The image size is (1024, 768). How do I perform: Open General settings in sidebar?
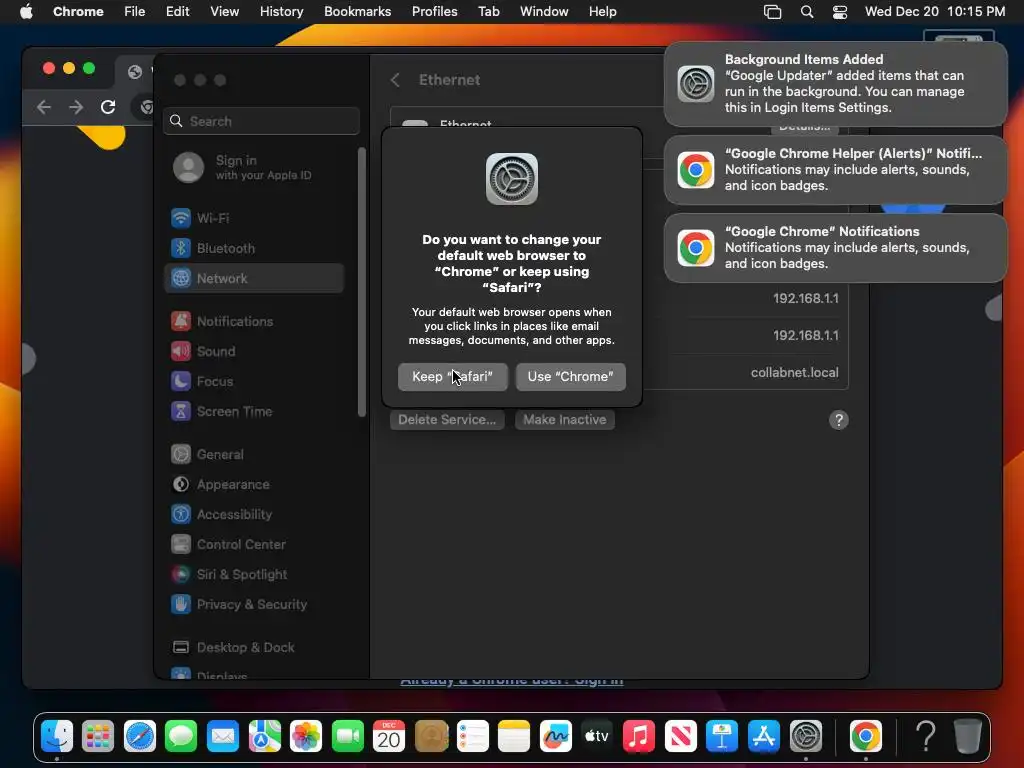tap(255, 455)
